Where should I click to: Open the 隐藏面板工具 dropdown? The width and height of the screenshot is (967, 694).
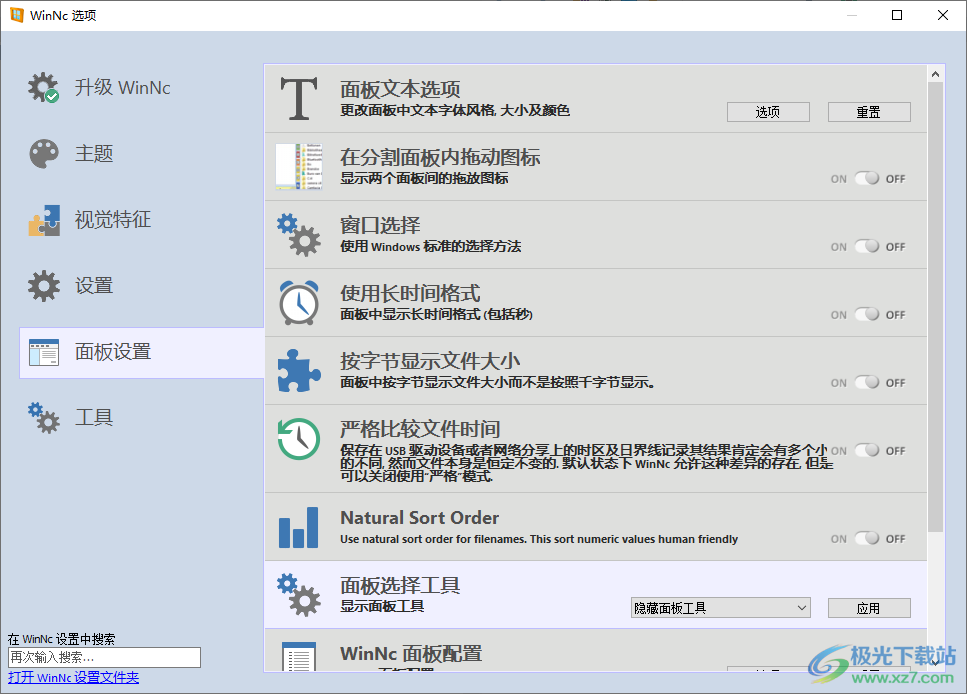click(721, 608)
